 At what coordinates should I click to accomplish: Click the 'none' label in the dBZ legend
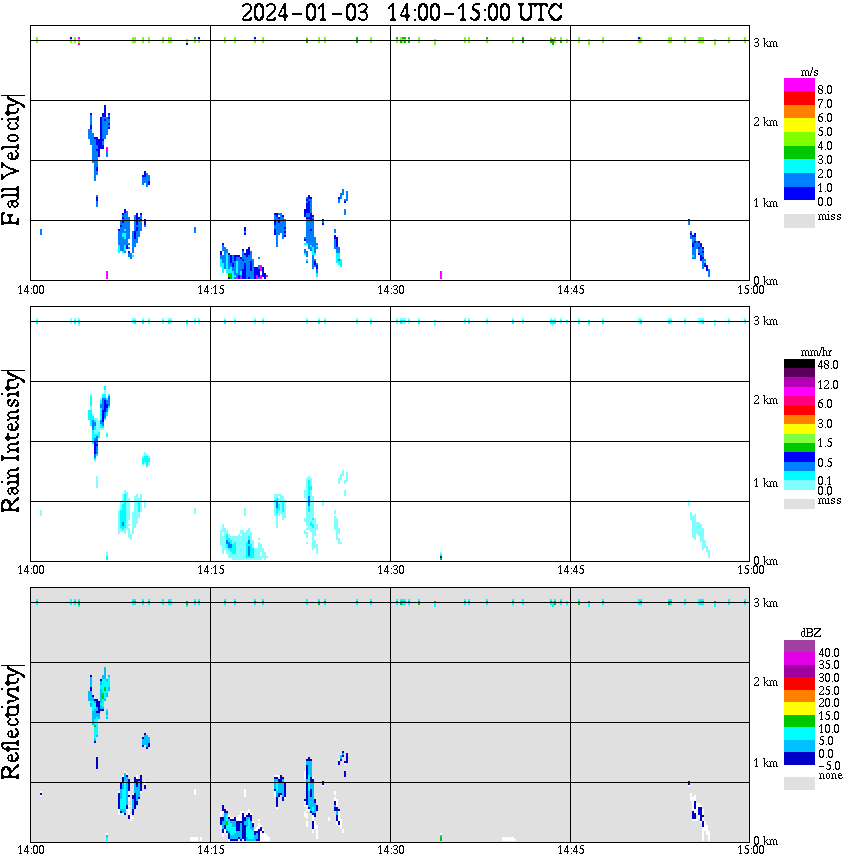coord(830,776)
